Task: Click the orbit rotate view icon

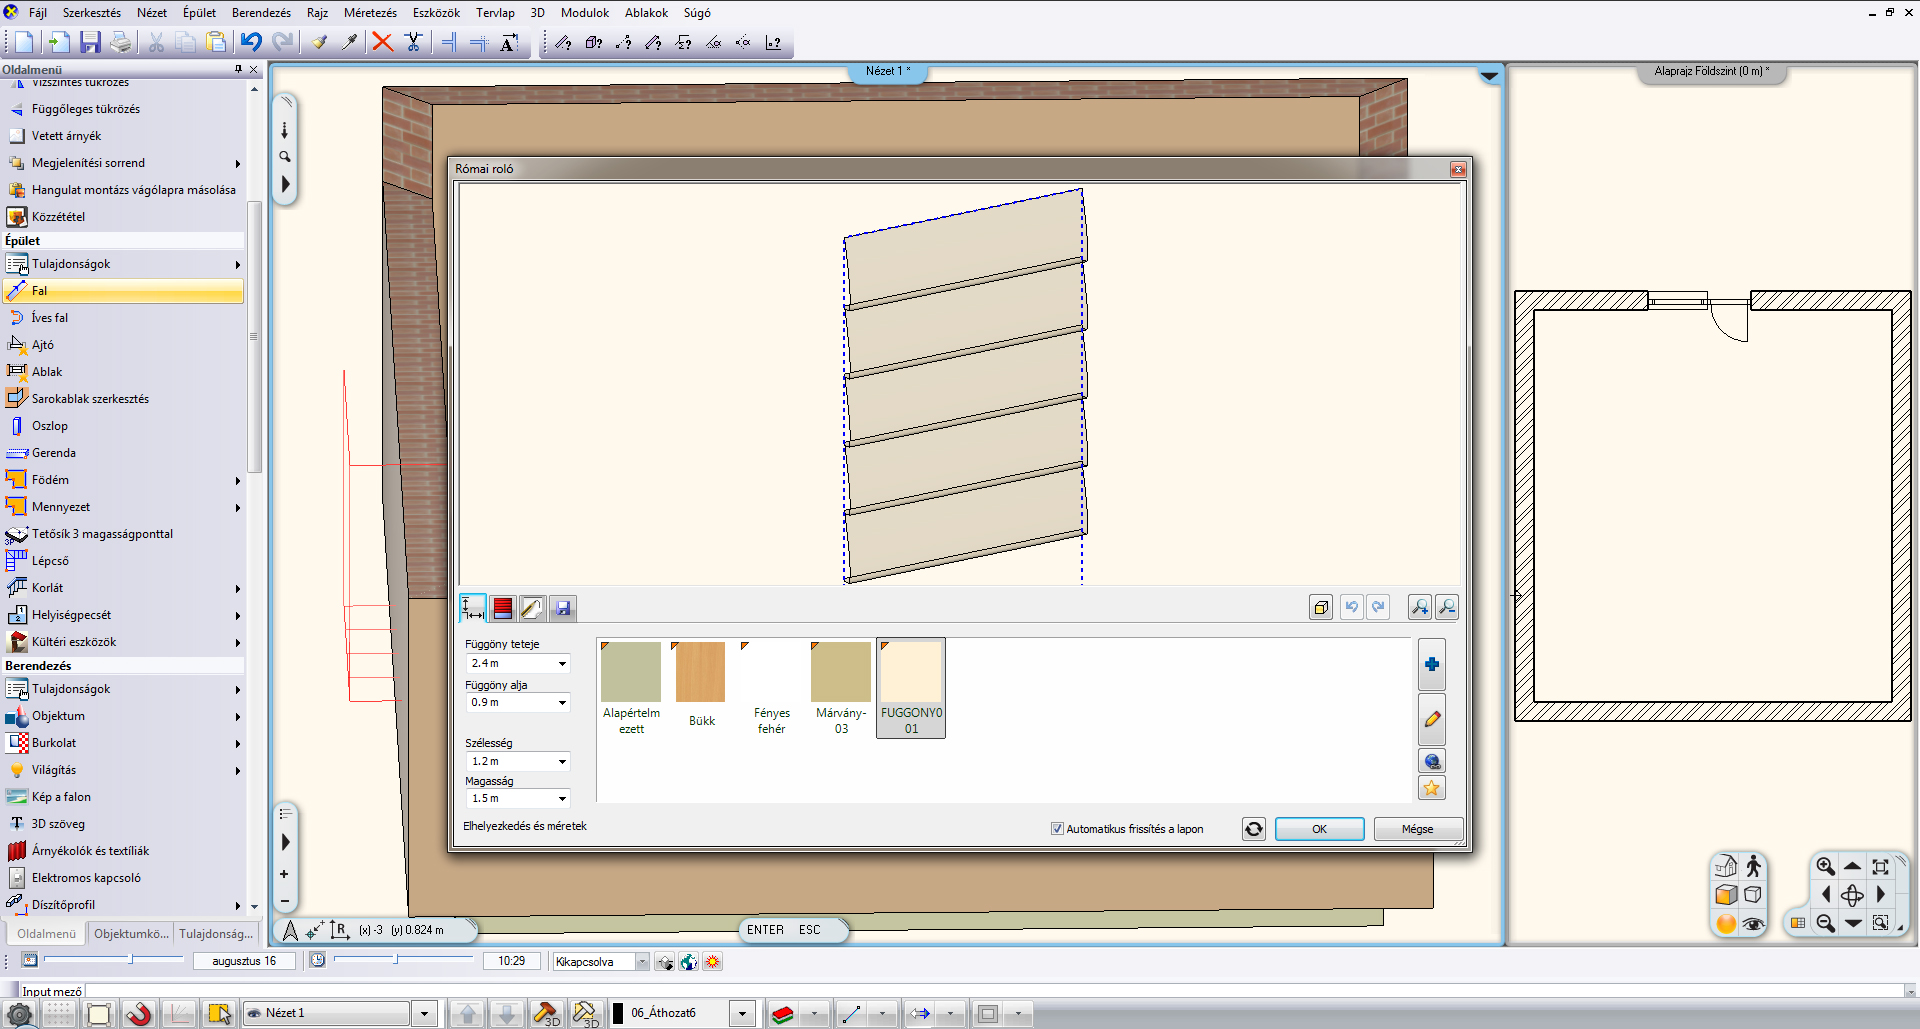Action: tap(1851, 895)
